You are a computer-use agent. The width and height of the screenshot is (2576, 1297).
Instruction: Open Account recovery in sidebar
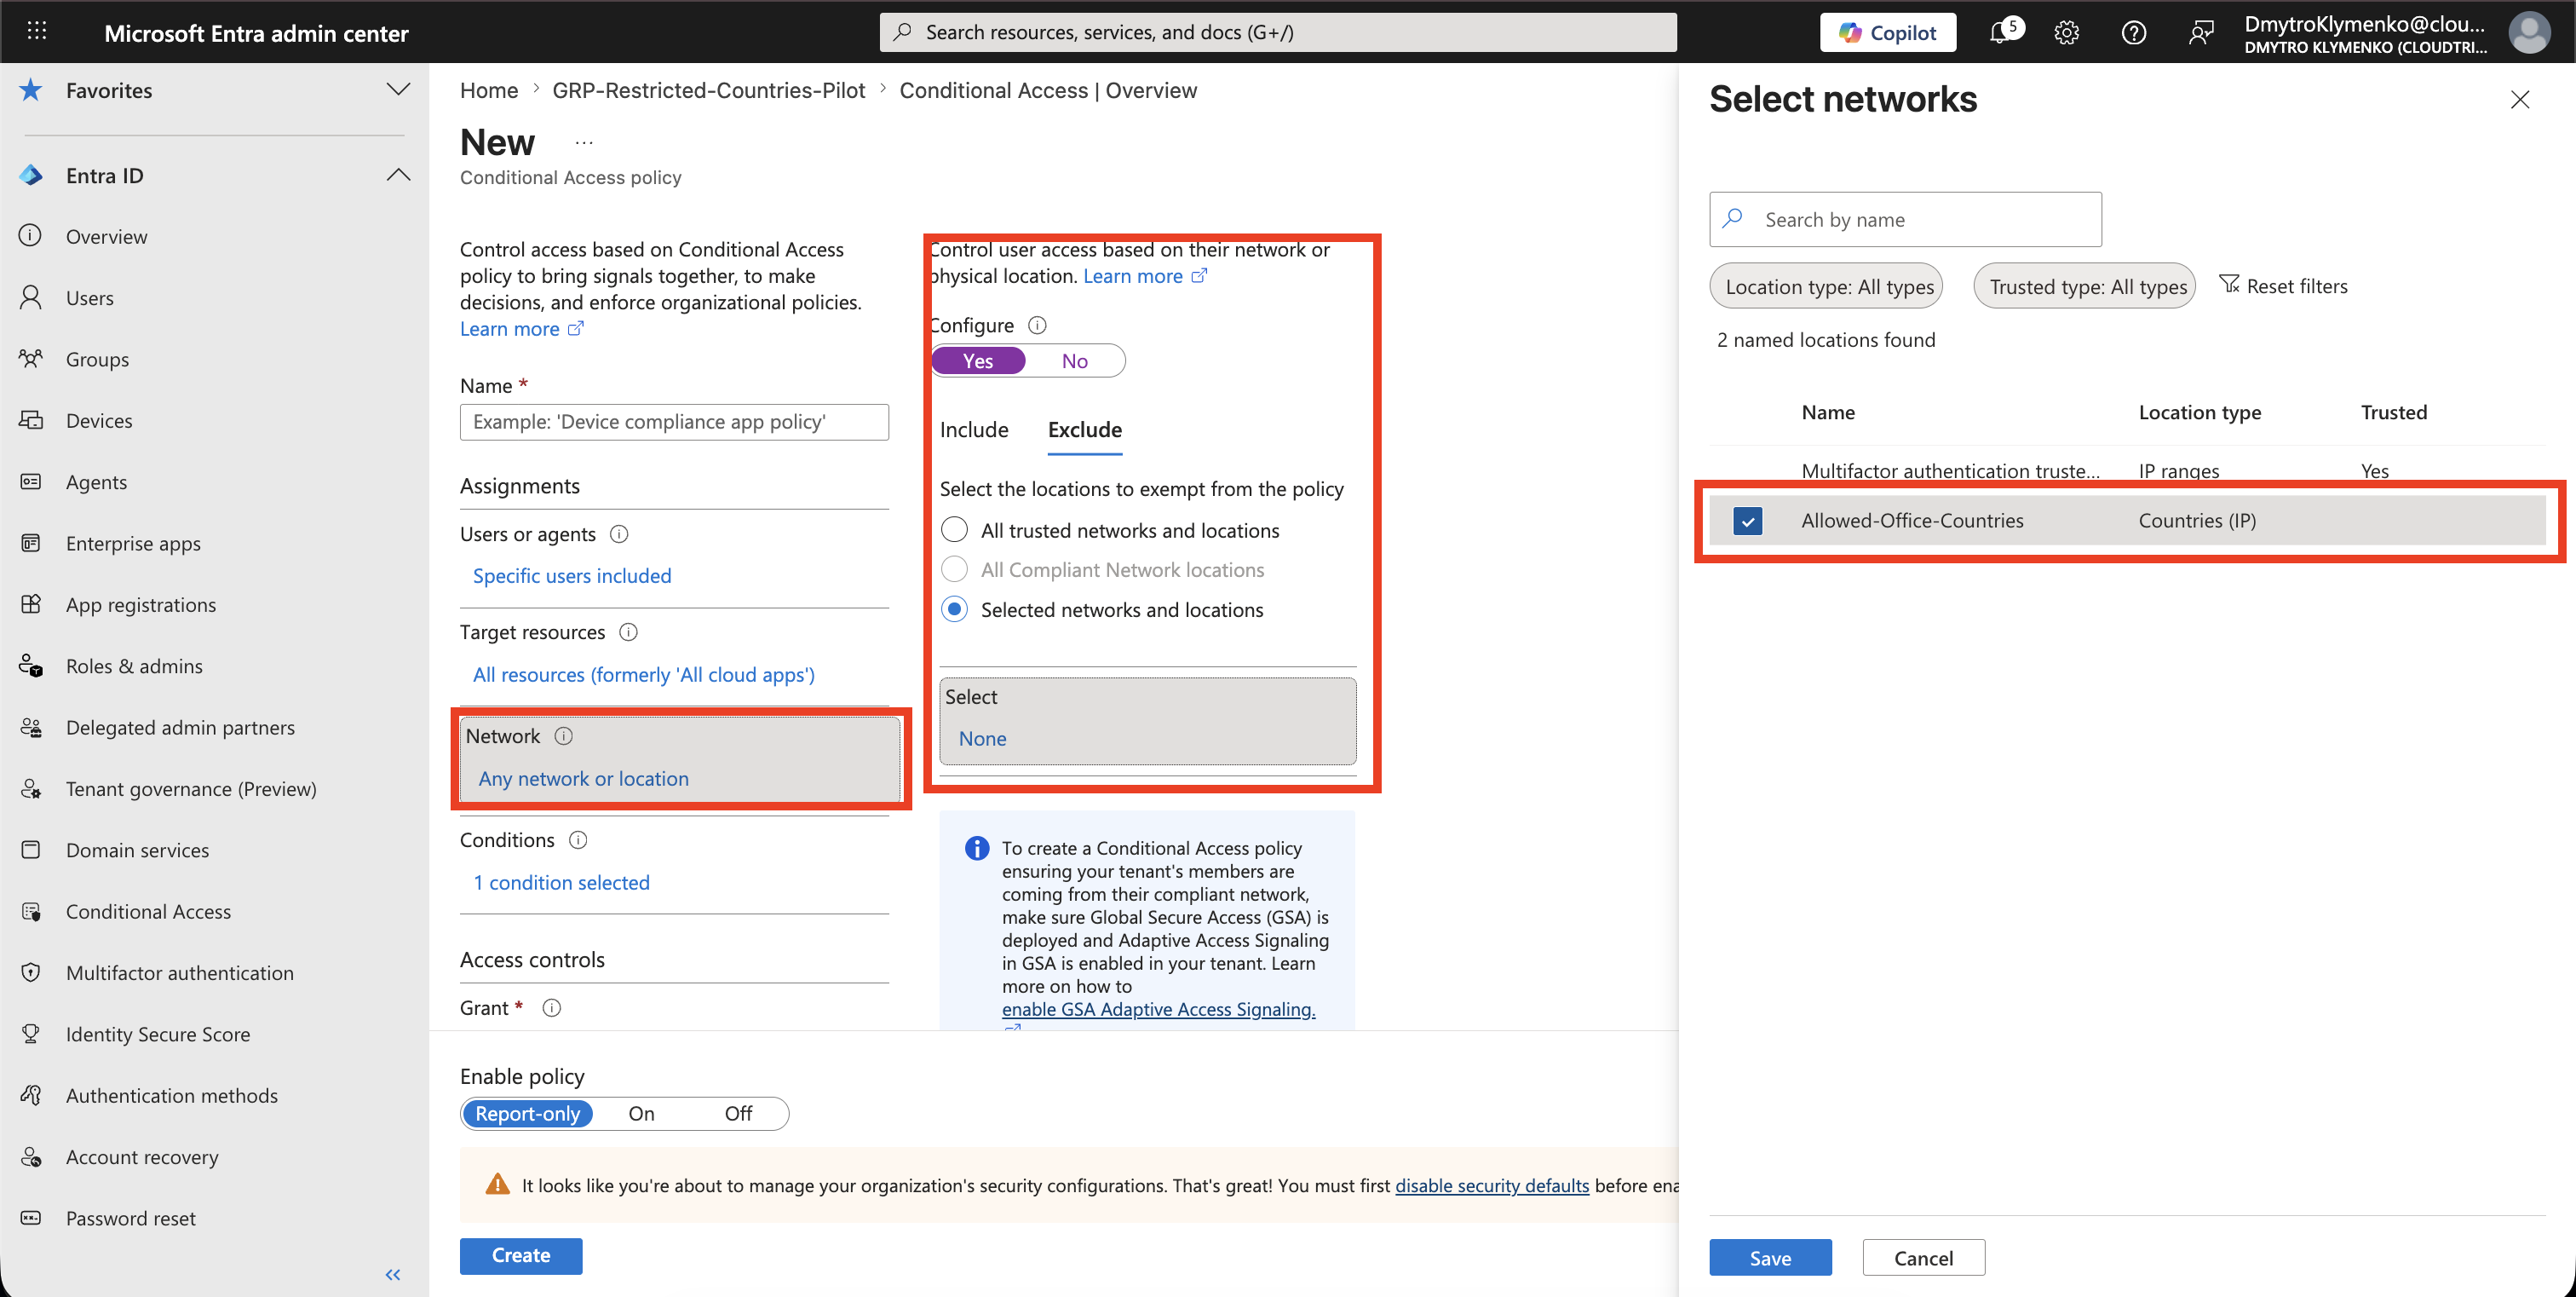tap(142, 1157)
